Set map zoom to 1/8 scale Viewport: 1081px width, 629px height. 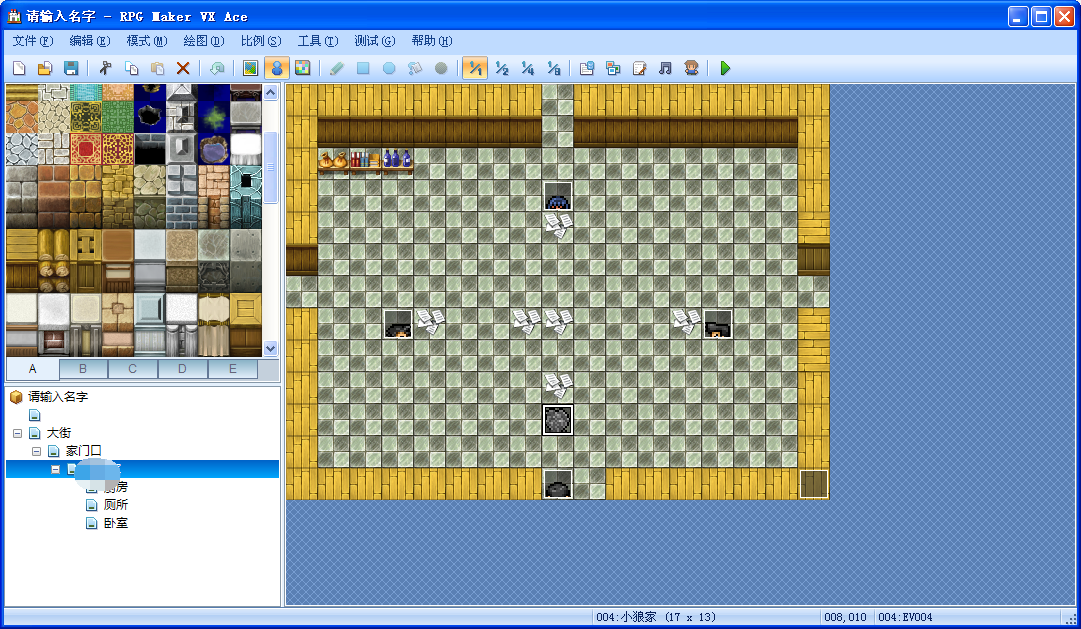pyautogui.click(x=554, y=68)
